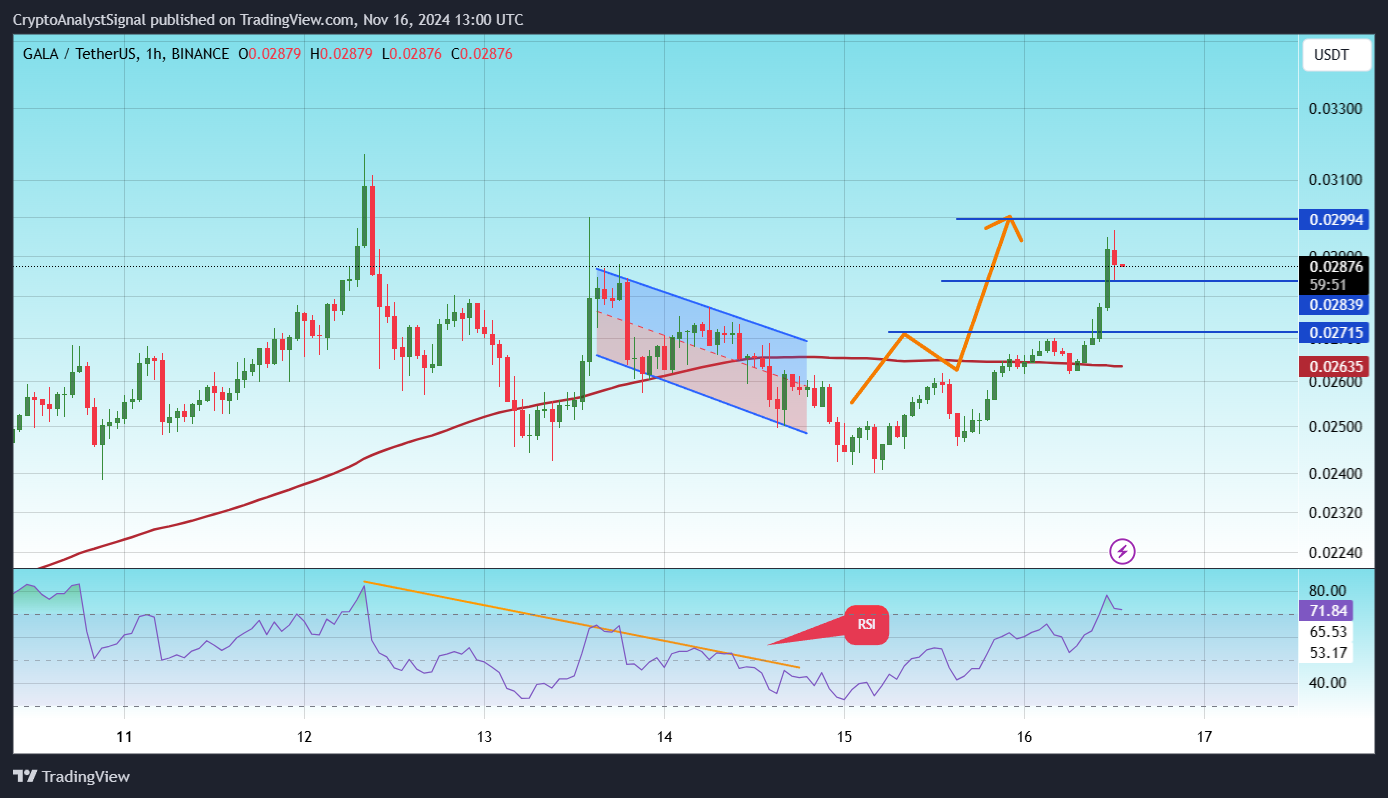Click the 65.53 RSI axis label
Image resolution: width=1388 pixels, height=798 pixels.
pos(1327,632)
